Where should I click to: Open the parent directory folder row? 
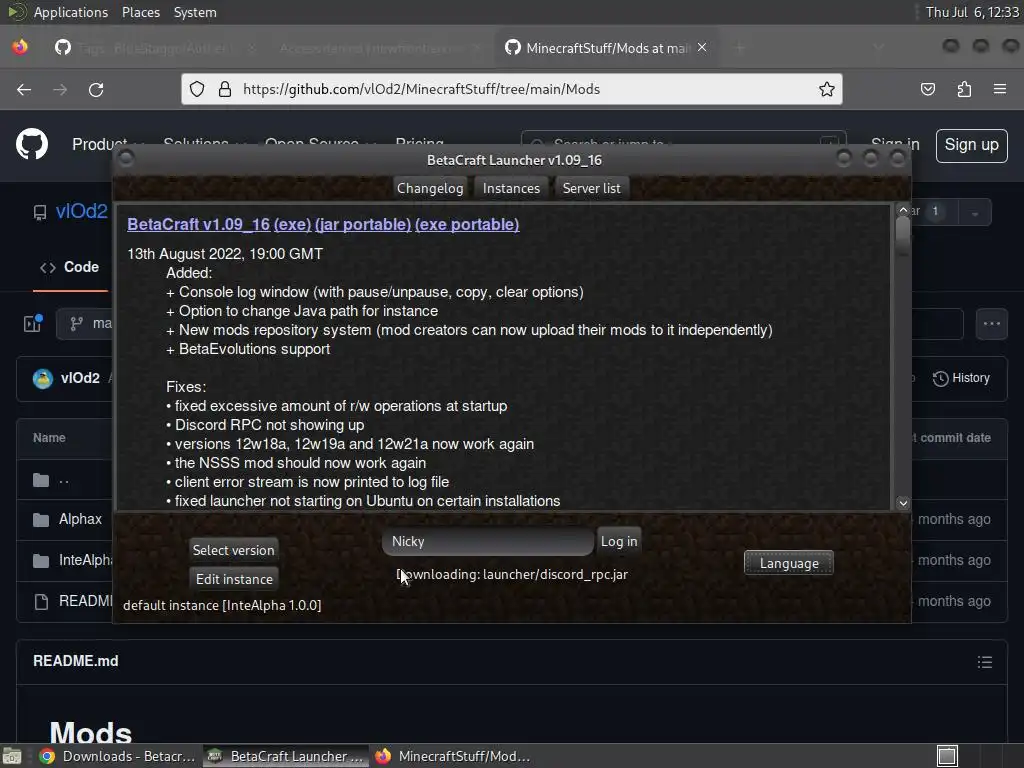pyautogui.click(x=65, y=480)
